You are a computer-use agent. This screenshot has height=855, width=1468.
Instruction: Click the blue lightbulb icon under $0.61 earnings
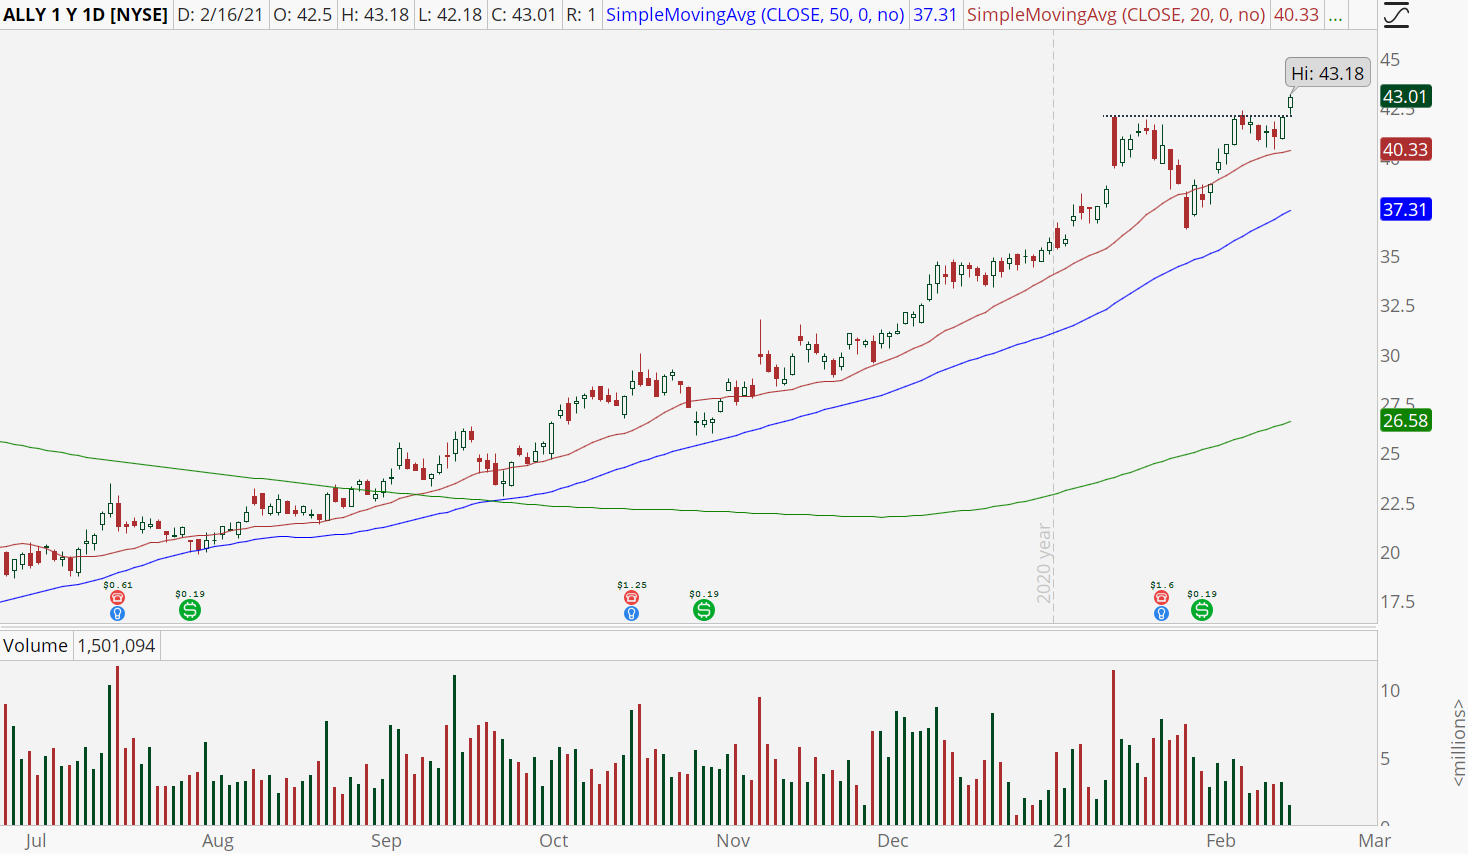pos(117,613)
